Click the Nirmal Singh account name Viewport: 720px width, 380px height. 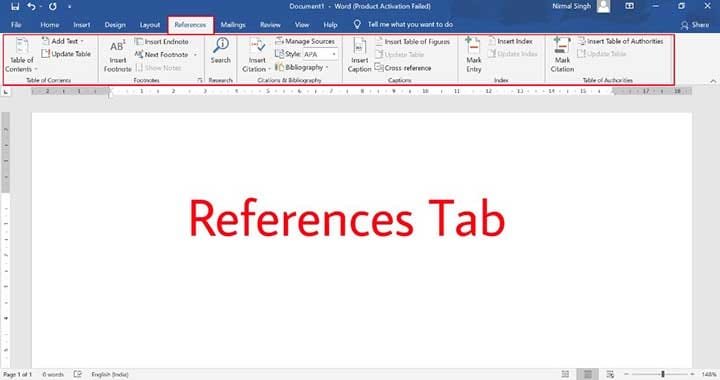coord(571,6)
